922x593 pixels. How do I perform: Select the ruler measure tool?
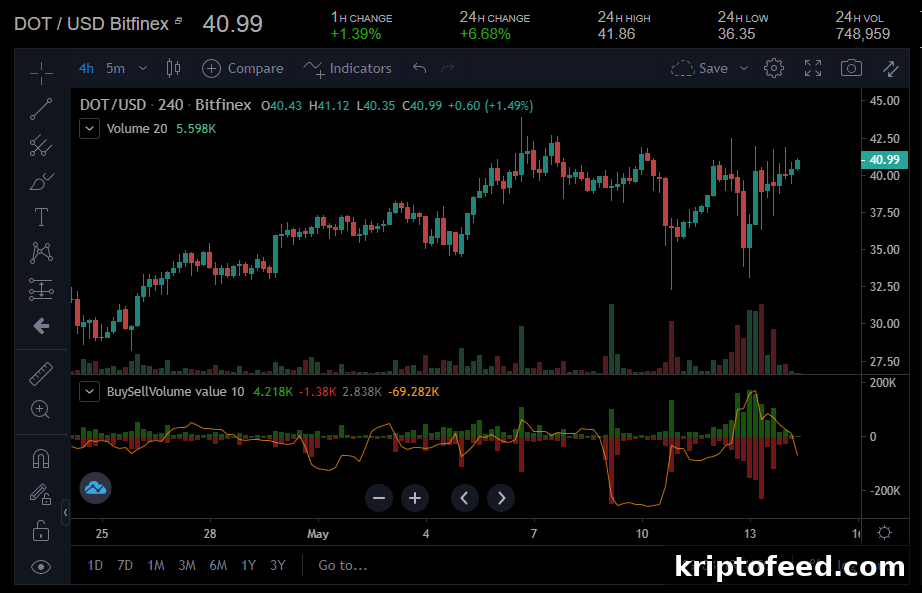pyautogui.click(x=41, y=374)
